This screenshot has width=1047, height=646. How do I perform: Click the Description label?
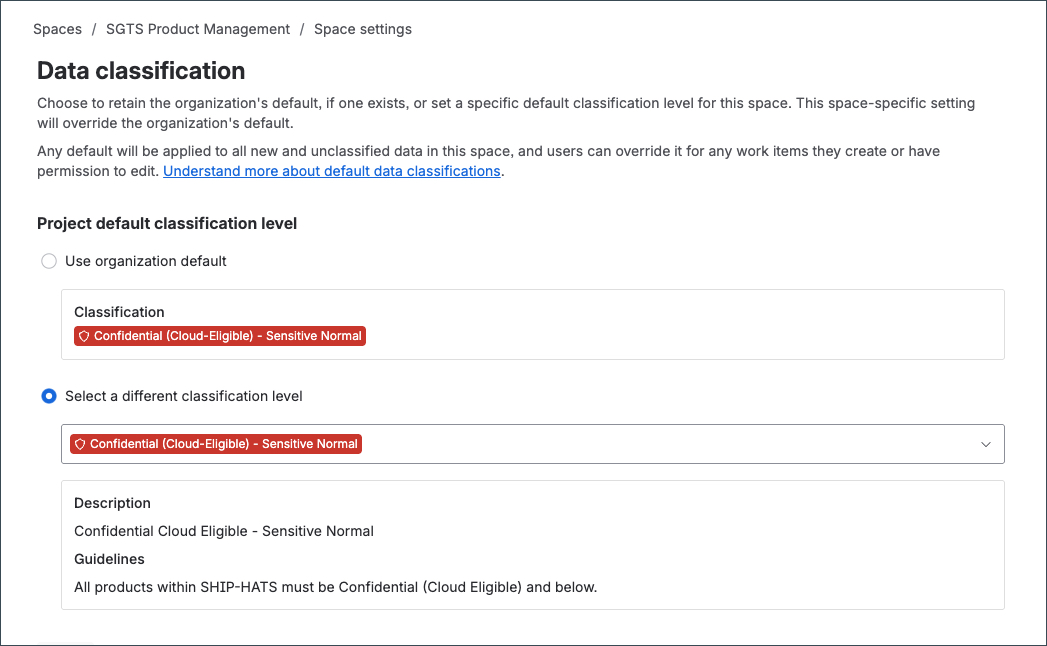[x=112, y=503]
